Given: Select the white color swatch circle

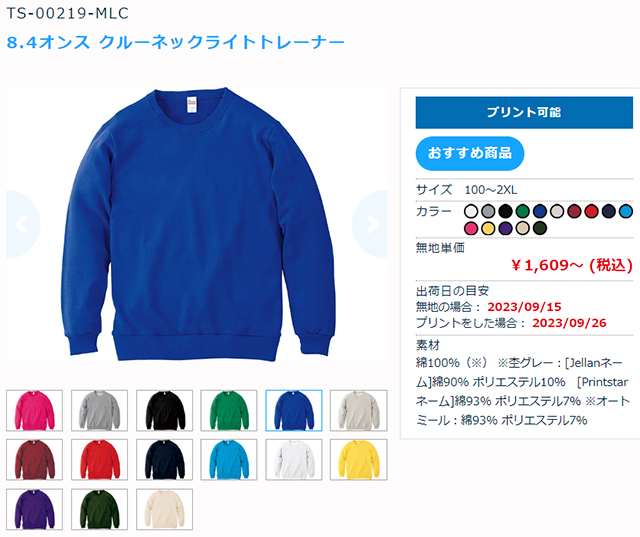Looking at the screenshot, I should click(471, 211).
